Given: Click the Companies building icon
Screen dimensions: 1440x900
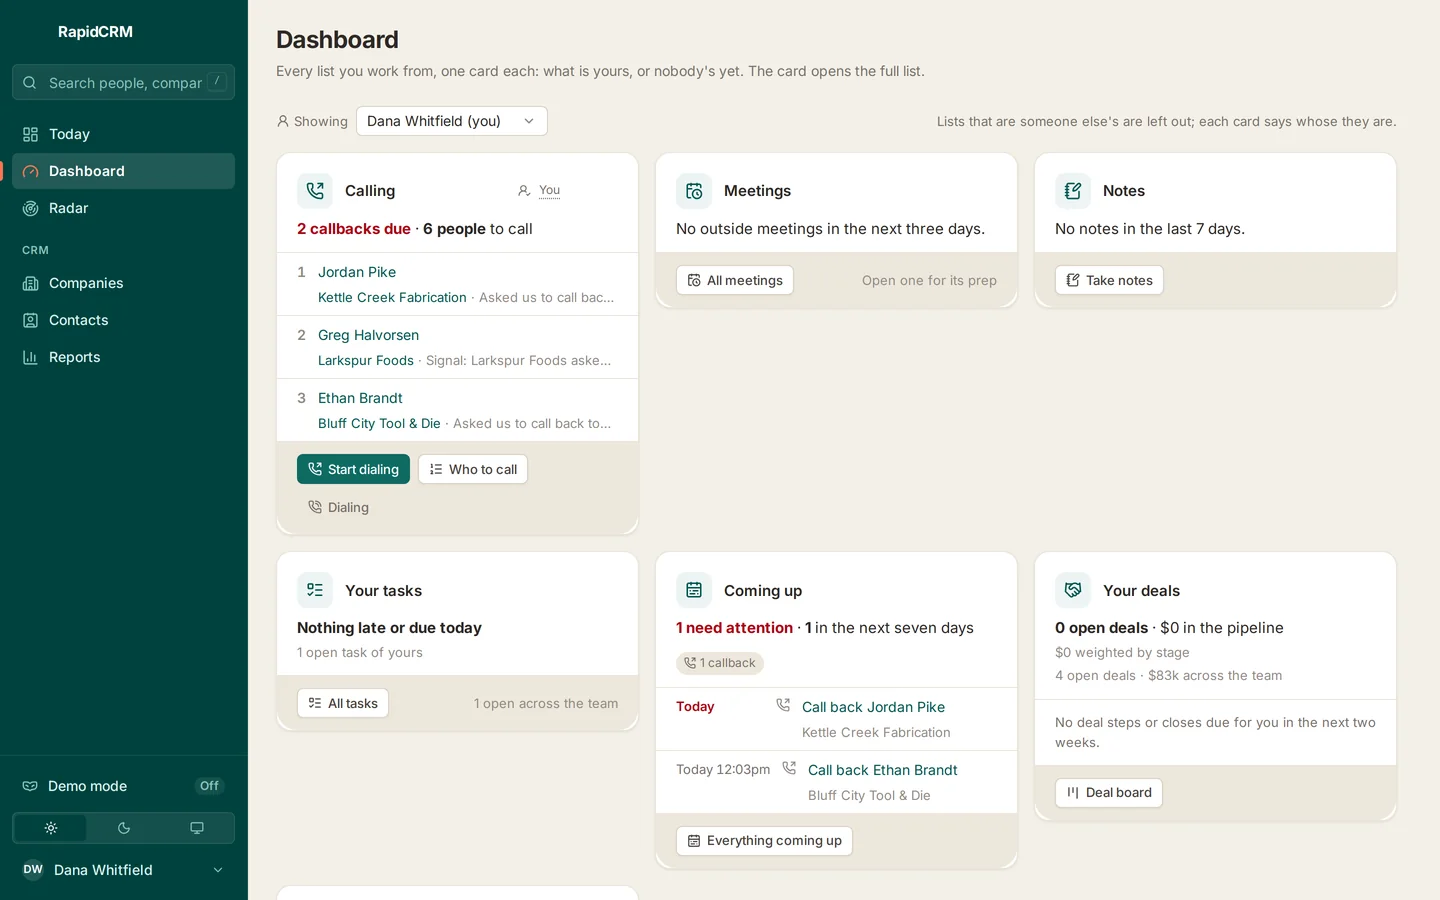Looking at the screenshot, I should coord(30,283).
